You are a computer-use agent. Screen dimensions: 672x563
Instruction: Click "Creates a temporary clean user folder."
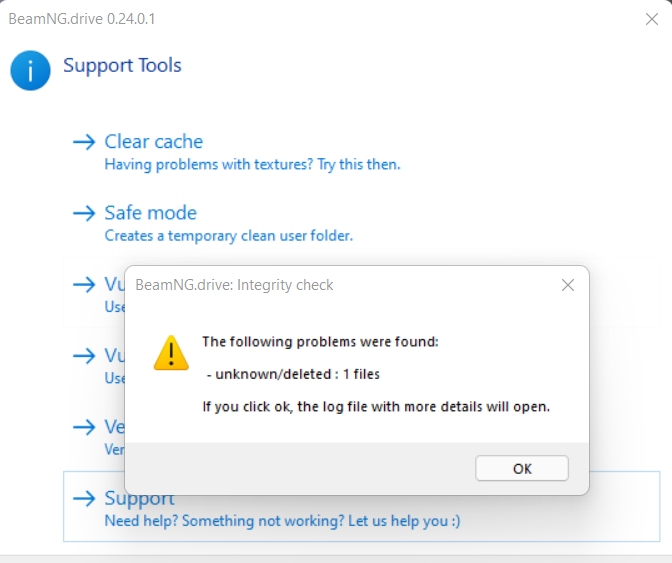pos(229,236)
